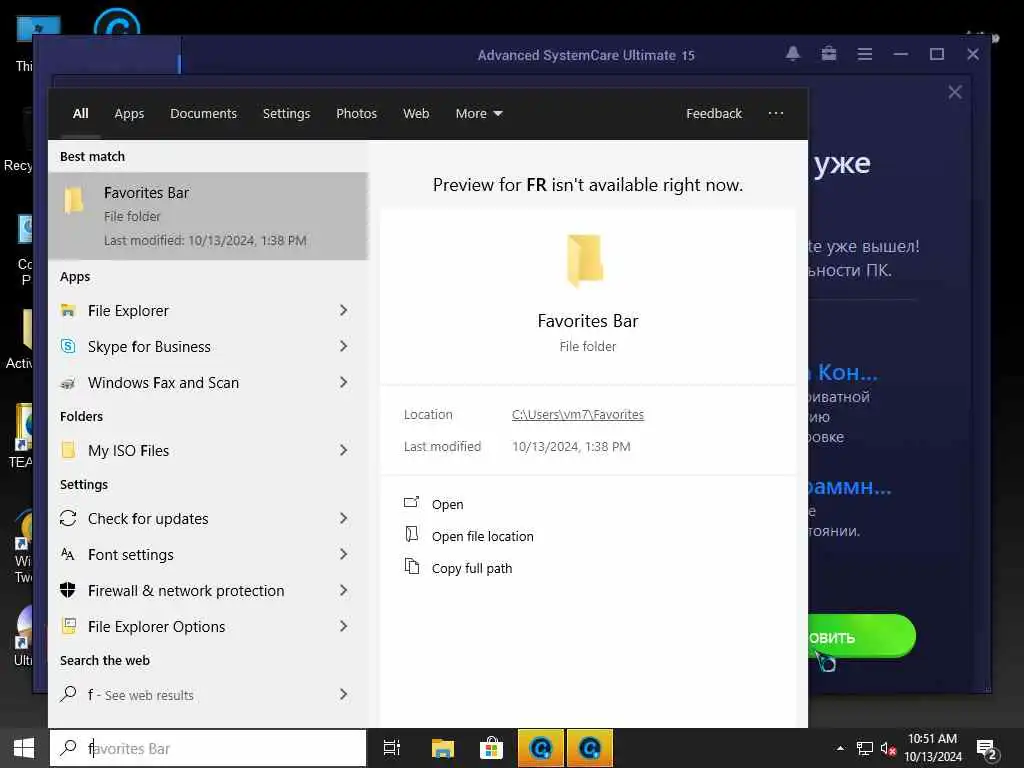
Task: Switch to the Apps search tab
Action: click(129, 114)
